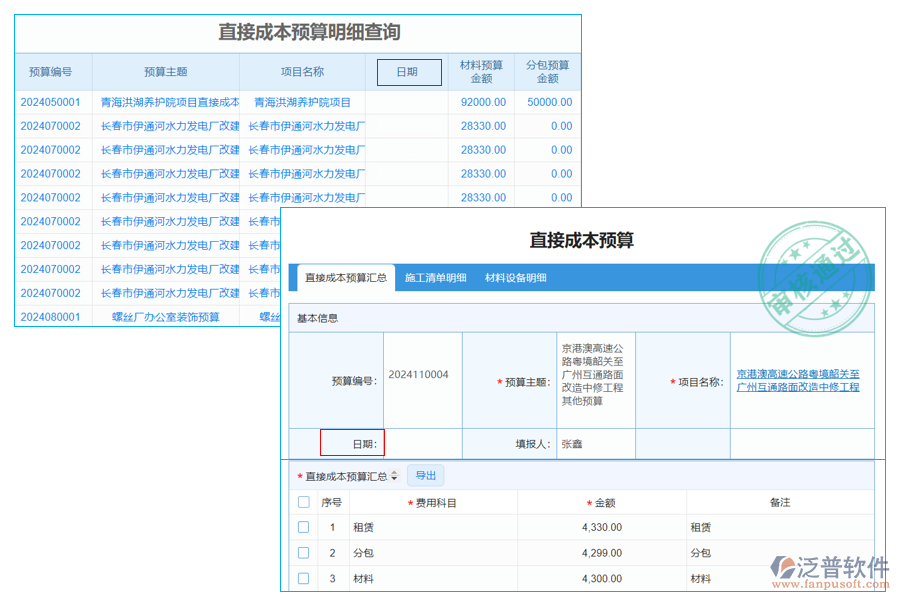
Task: Select the checkbox for row 2 分包
Action: pos(304,552)
